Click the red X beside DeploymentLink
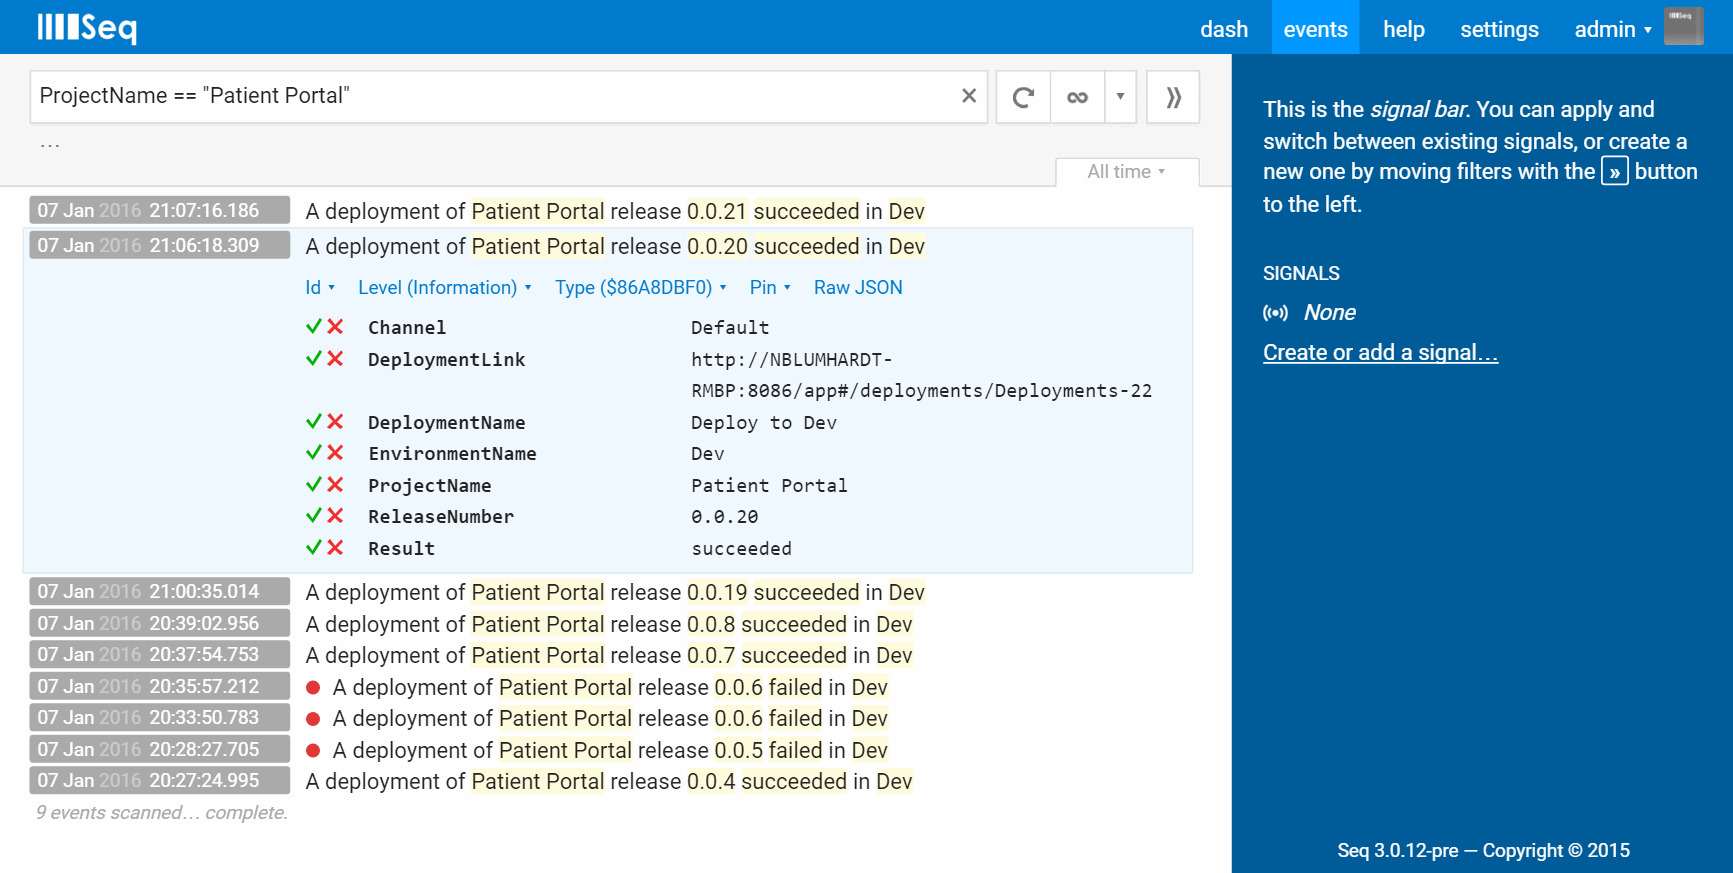Screen dimensions: 1733x873 [335, 358]
